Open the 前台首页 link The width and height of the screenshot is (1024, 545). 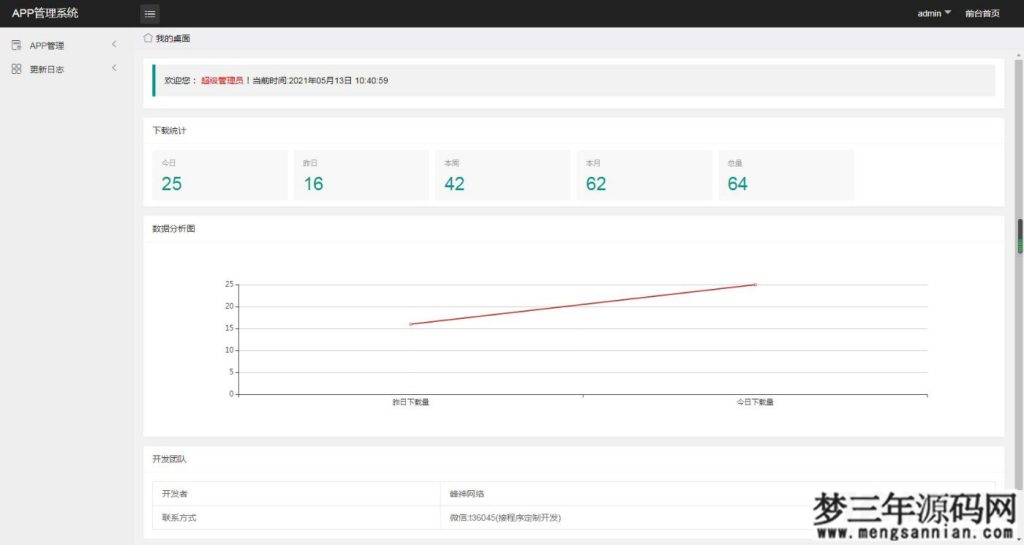pyautogui.click(x=982, y=14)
